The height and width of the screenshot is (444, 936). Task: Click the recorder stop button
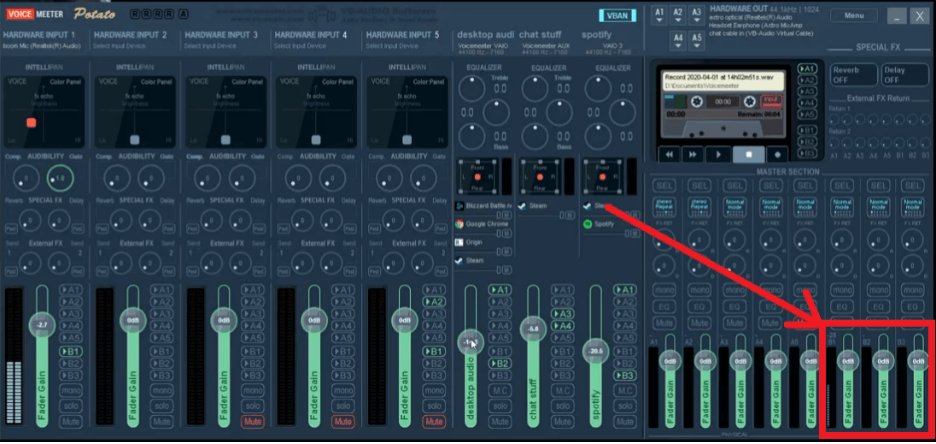pyautogui.click(x=749, y=154)
